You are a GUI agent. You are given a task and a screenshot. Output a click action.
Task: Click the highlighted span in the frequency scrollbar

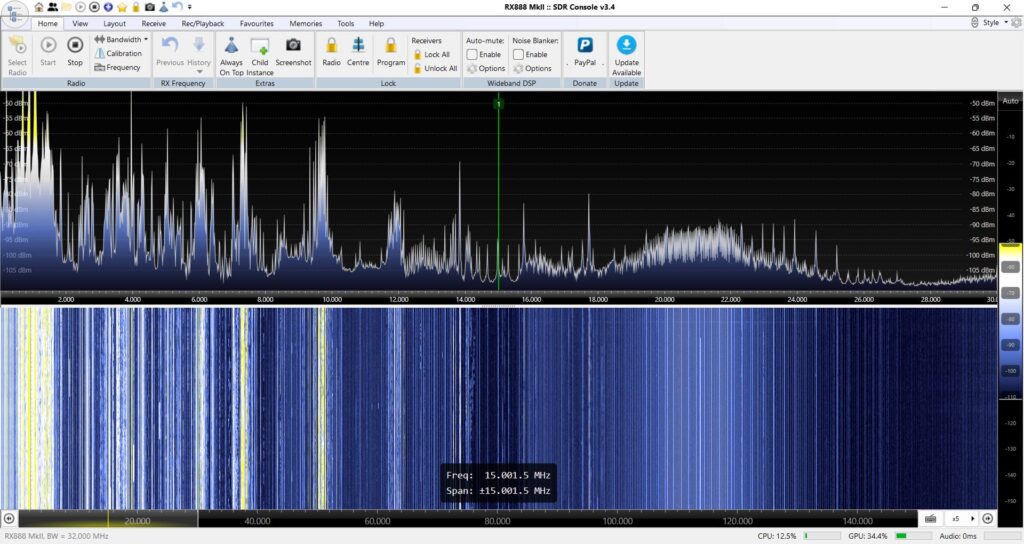(108, 519)
